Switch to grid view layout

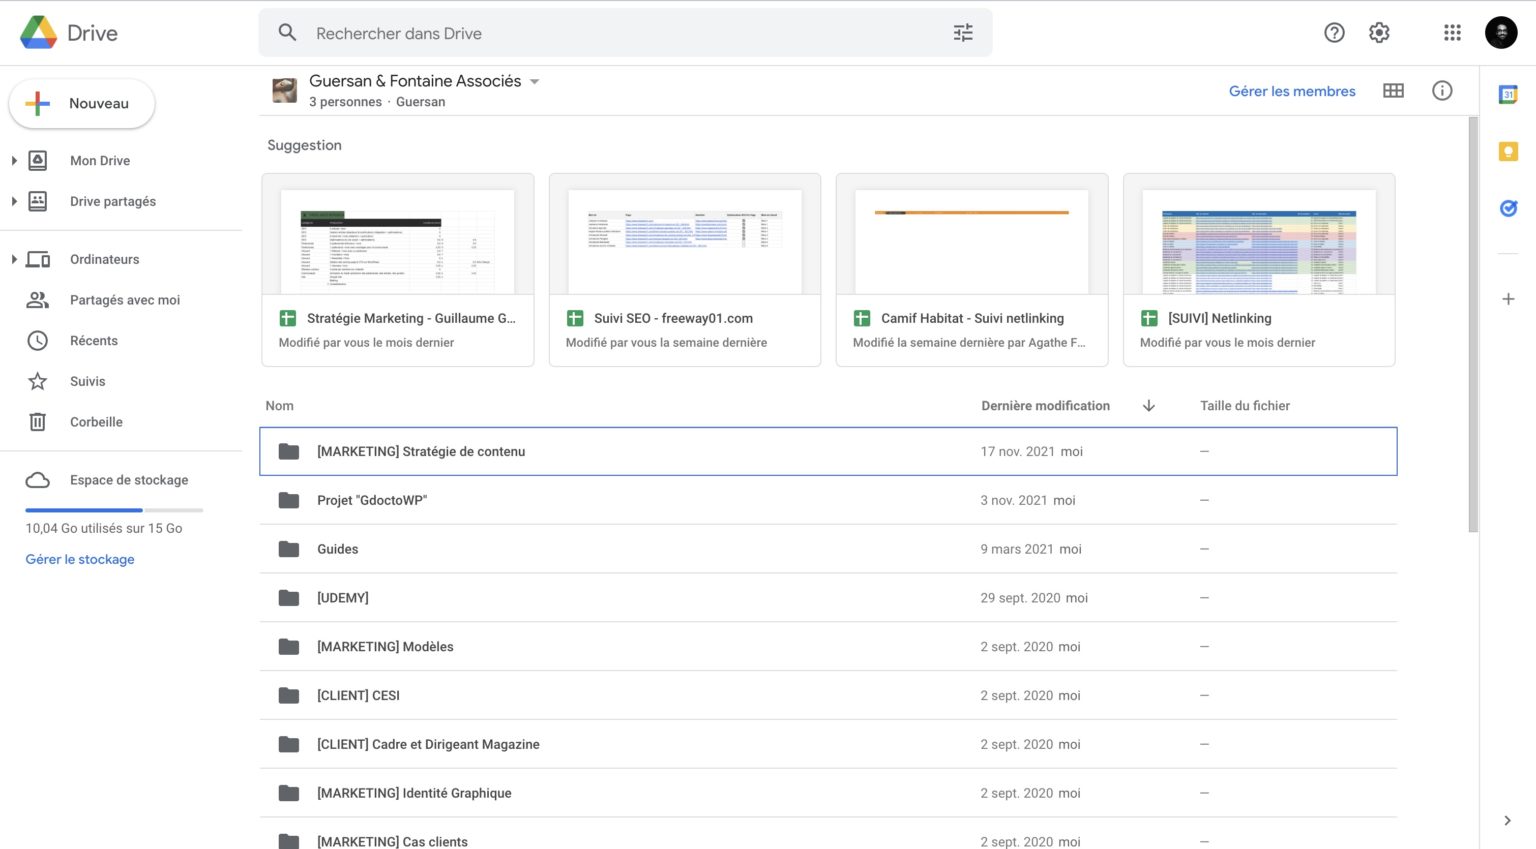tap(1393, 90)
